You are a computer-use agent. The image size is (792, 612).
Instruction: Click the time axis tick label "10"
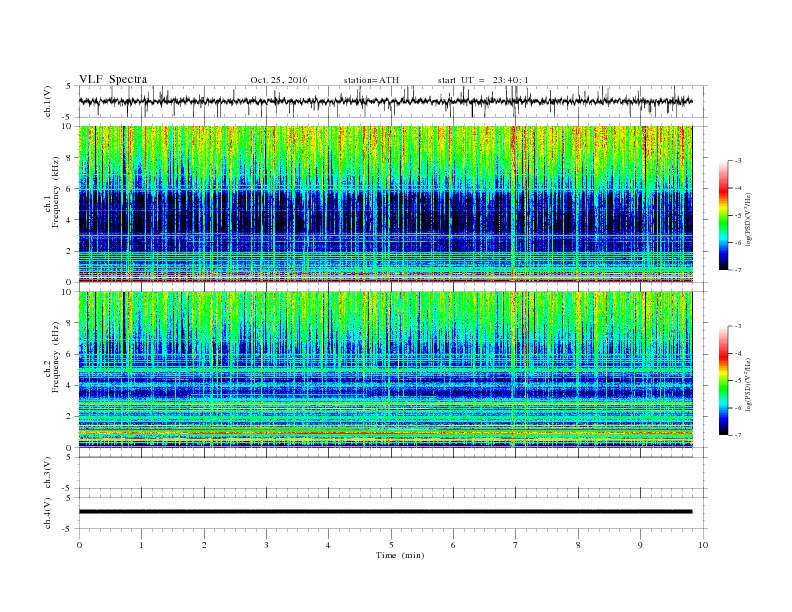click(703, 545)
